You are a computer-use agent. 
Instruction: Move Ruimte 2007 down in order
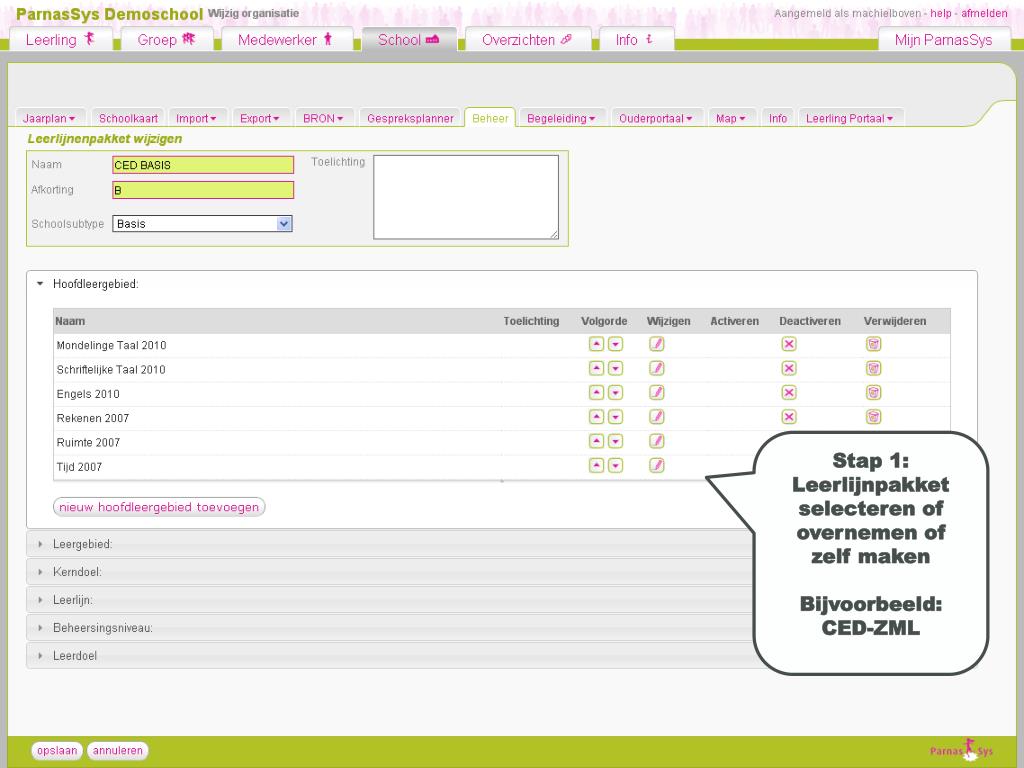click(x=615, y=441)
